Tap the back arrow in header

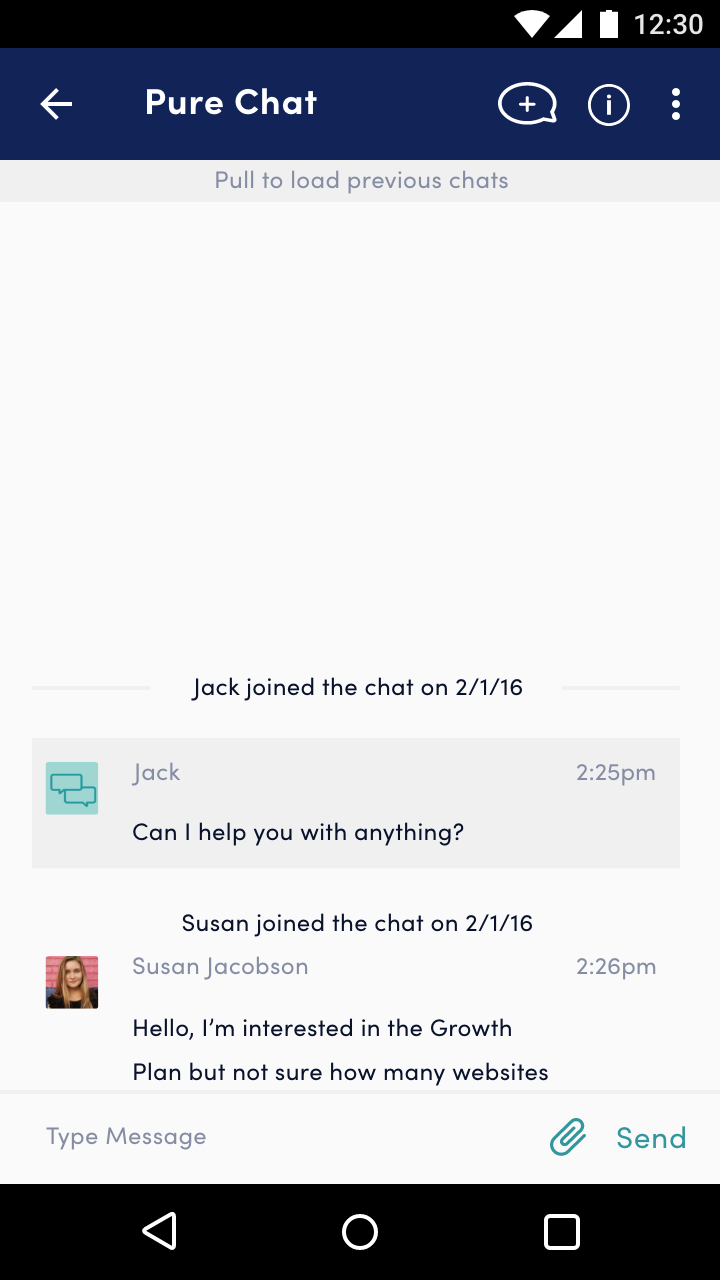tap(56, 104)
